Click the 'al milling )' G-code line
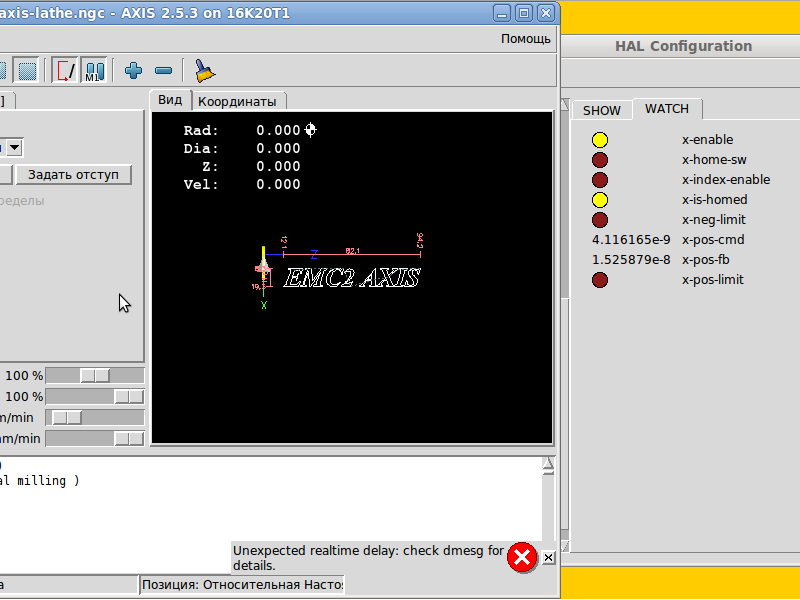The width and height of the screenshot is (800, 600). (40, 481)
